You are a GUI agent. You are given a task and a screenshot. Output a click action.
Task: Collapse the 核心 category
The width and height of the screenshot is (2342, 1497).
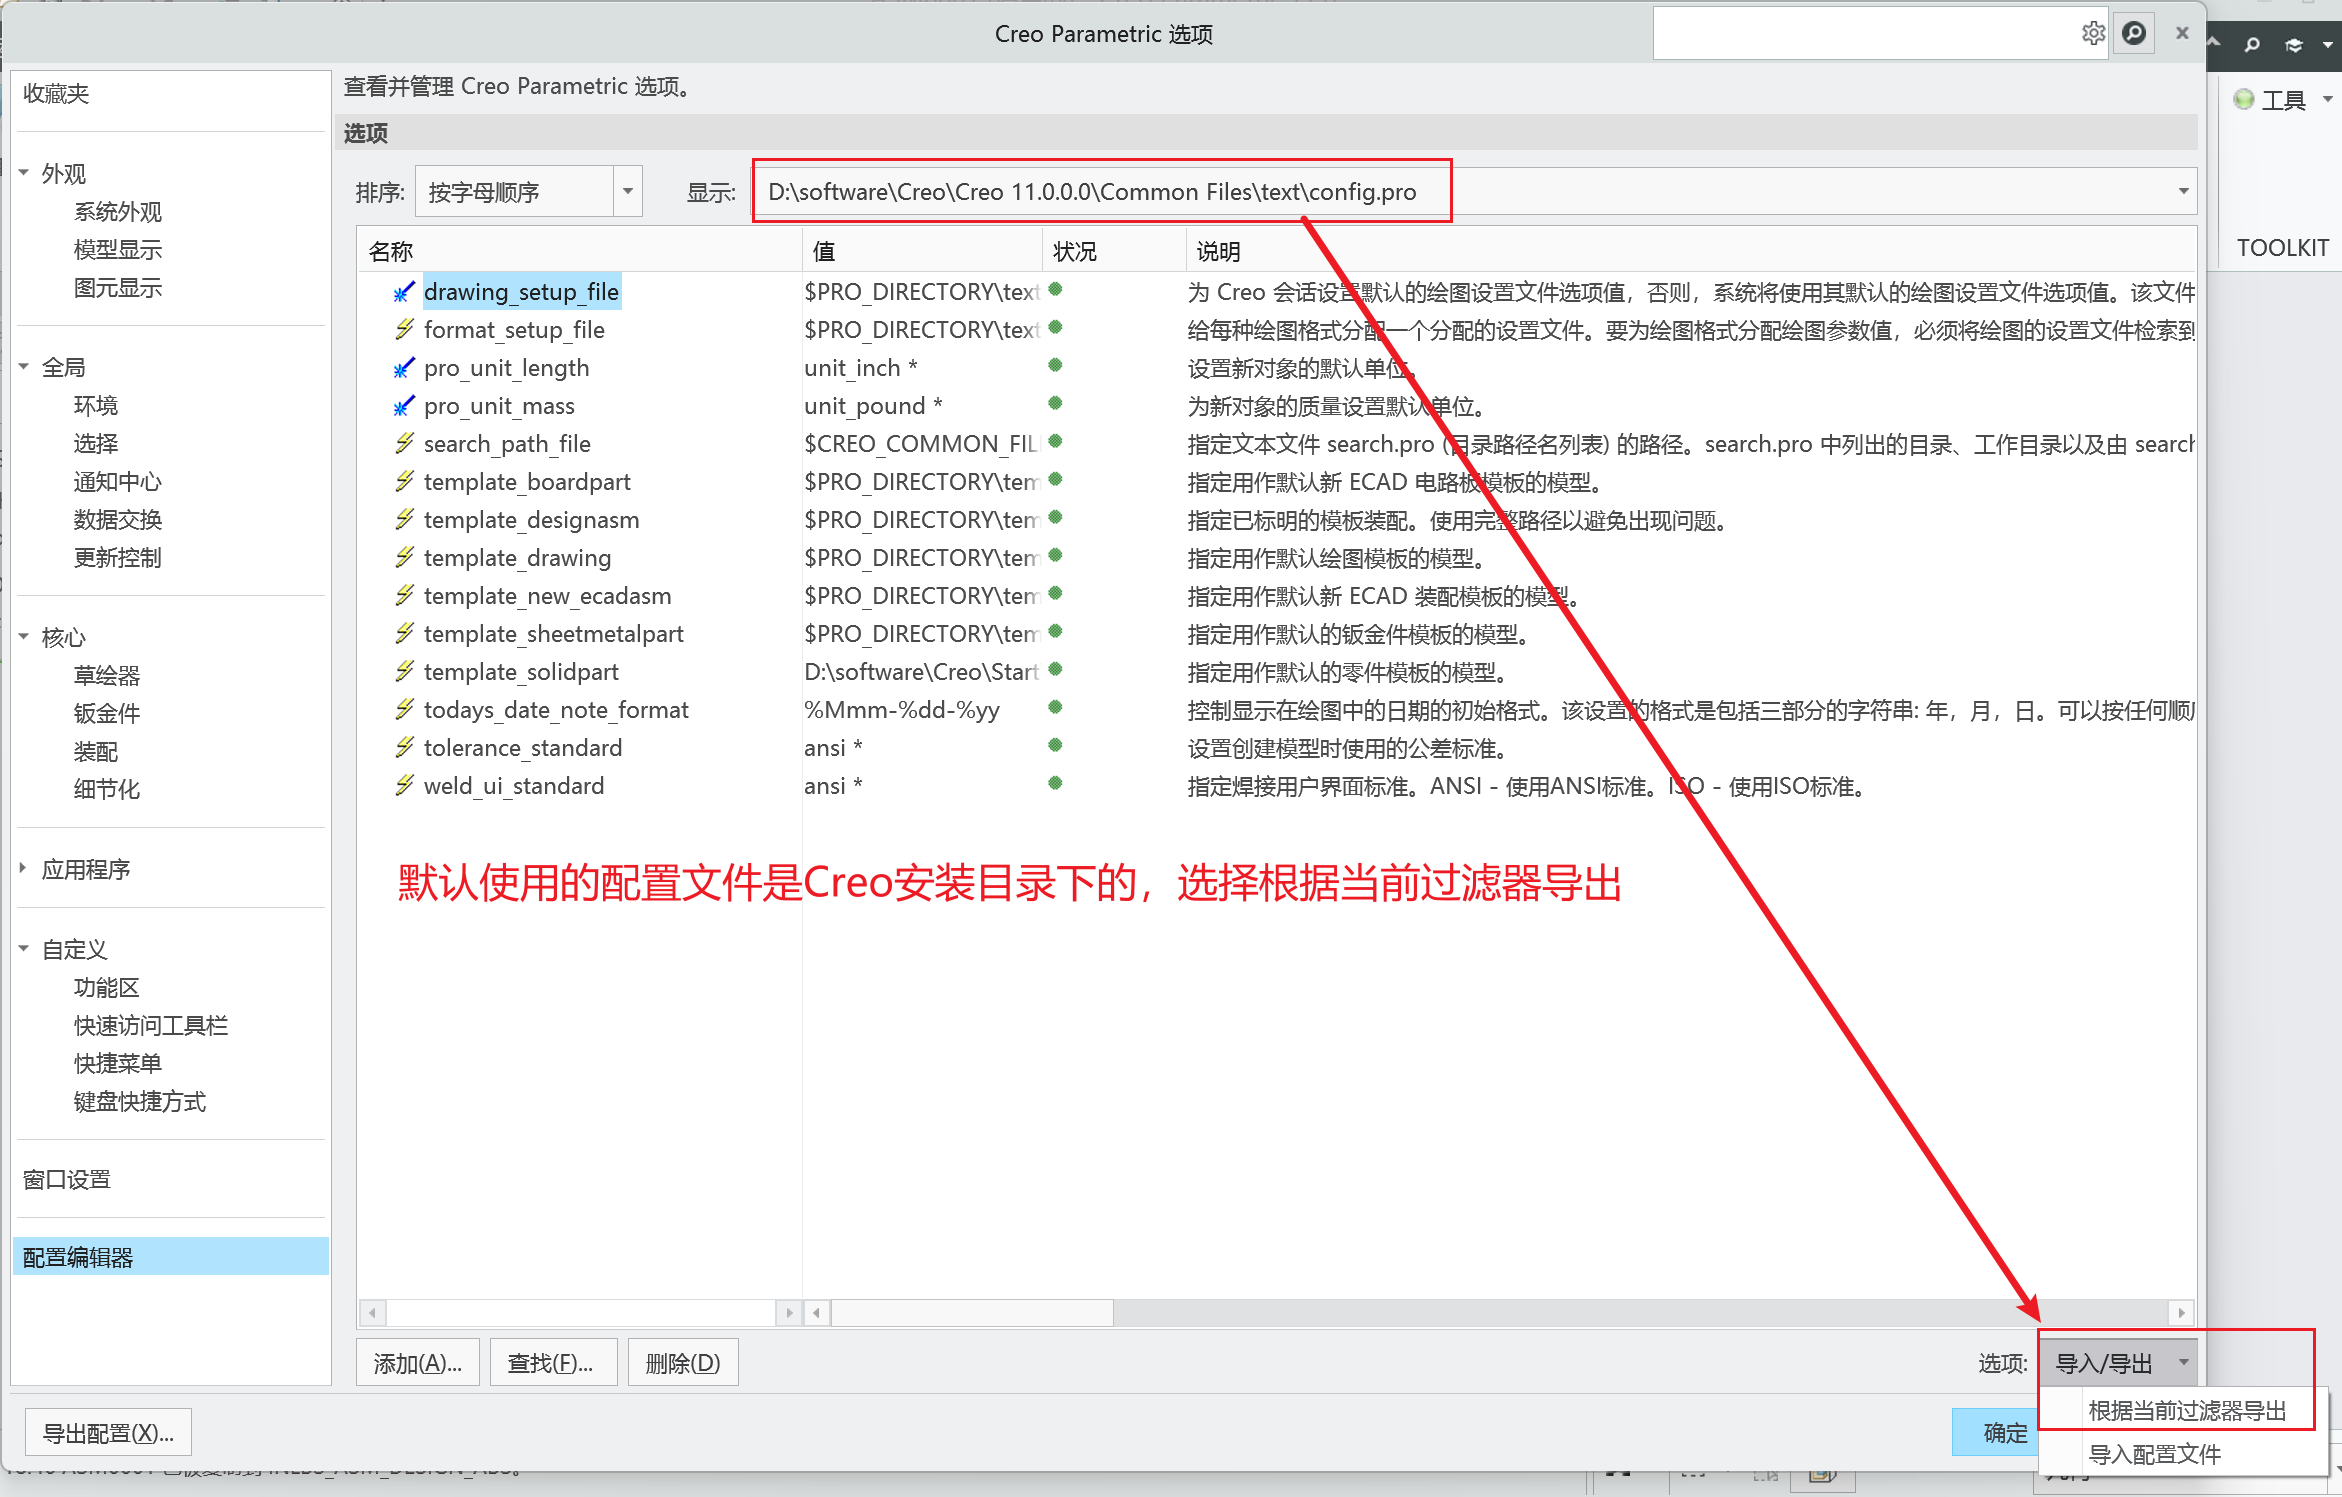(x=24, y=637)
